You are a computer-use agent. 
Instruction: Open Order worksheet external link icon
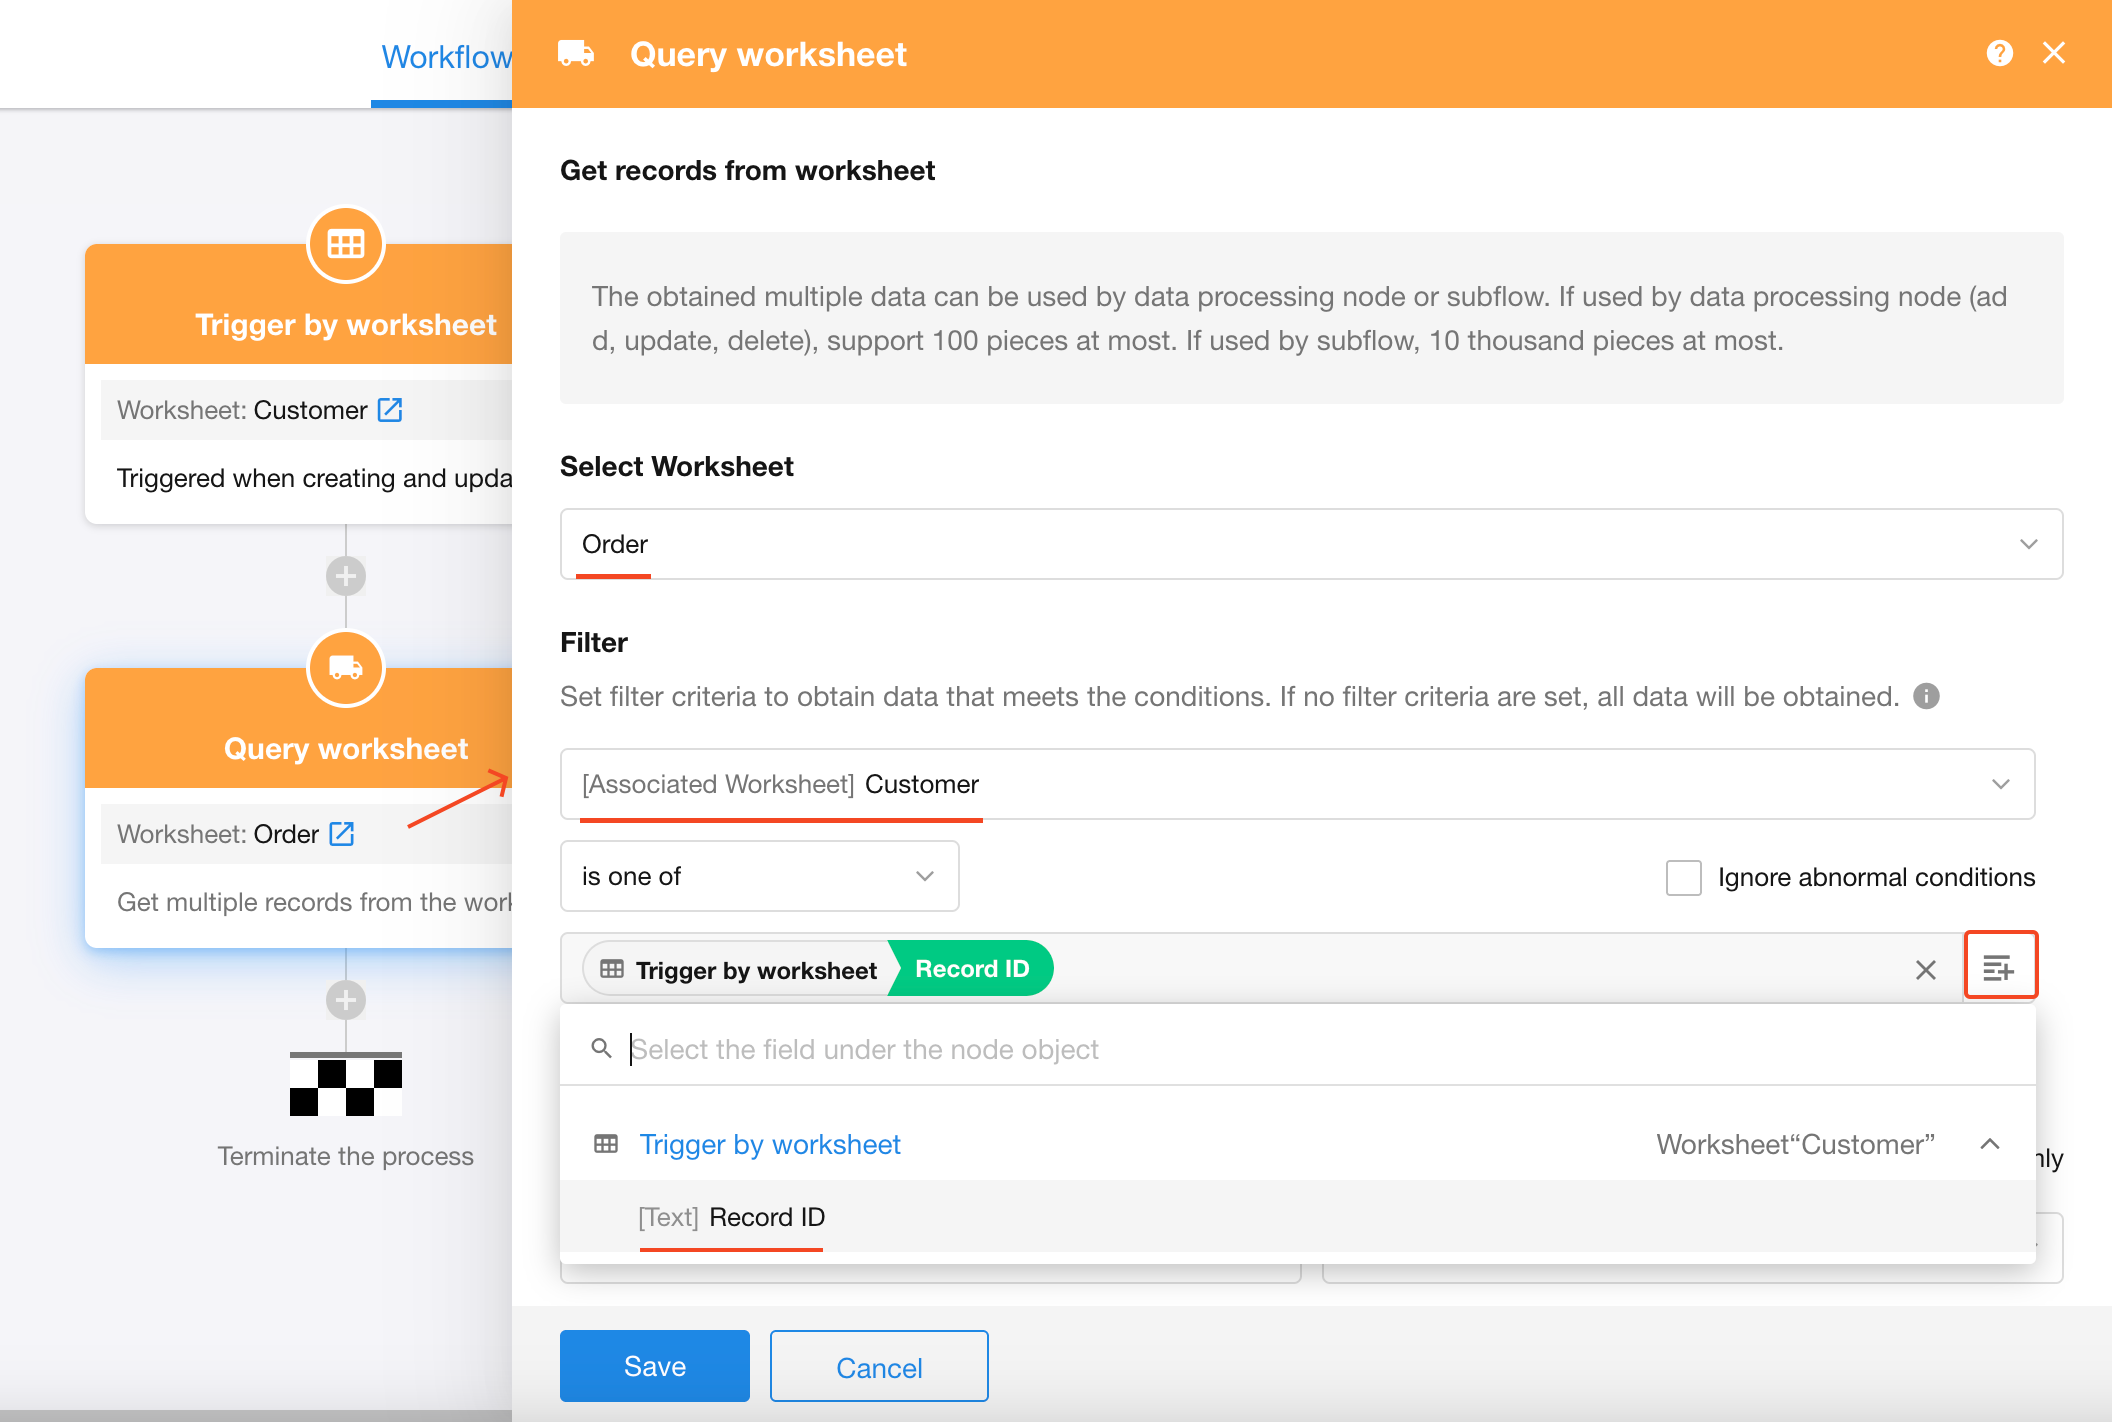(x=342, y=834)
